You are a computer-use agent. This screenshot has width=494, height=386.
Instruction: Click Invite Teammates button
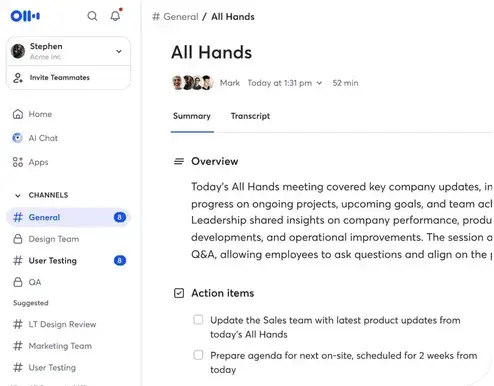click(x=68, y=78)
